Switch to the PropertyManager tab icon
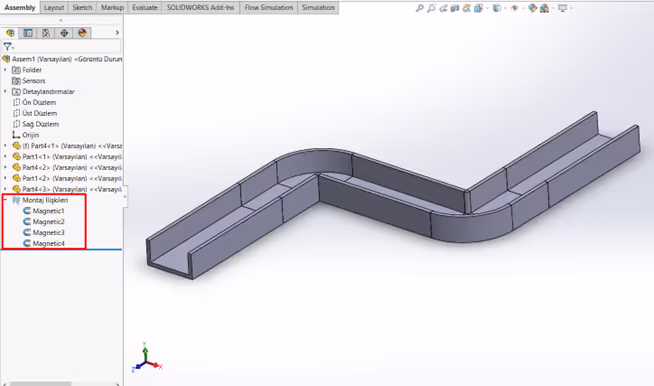Screen dimensions: 654x386 coord(28,33)
